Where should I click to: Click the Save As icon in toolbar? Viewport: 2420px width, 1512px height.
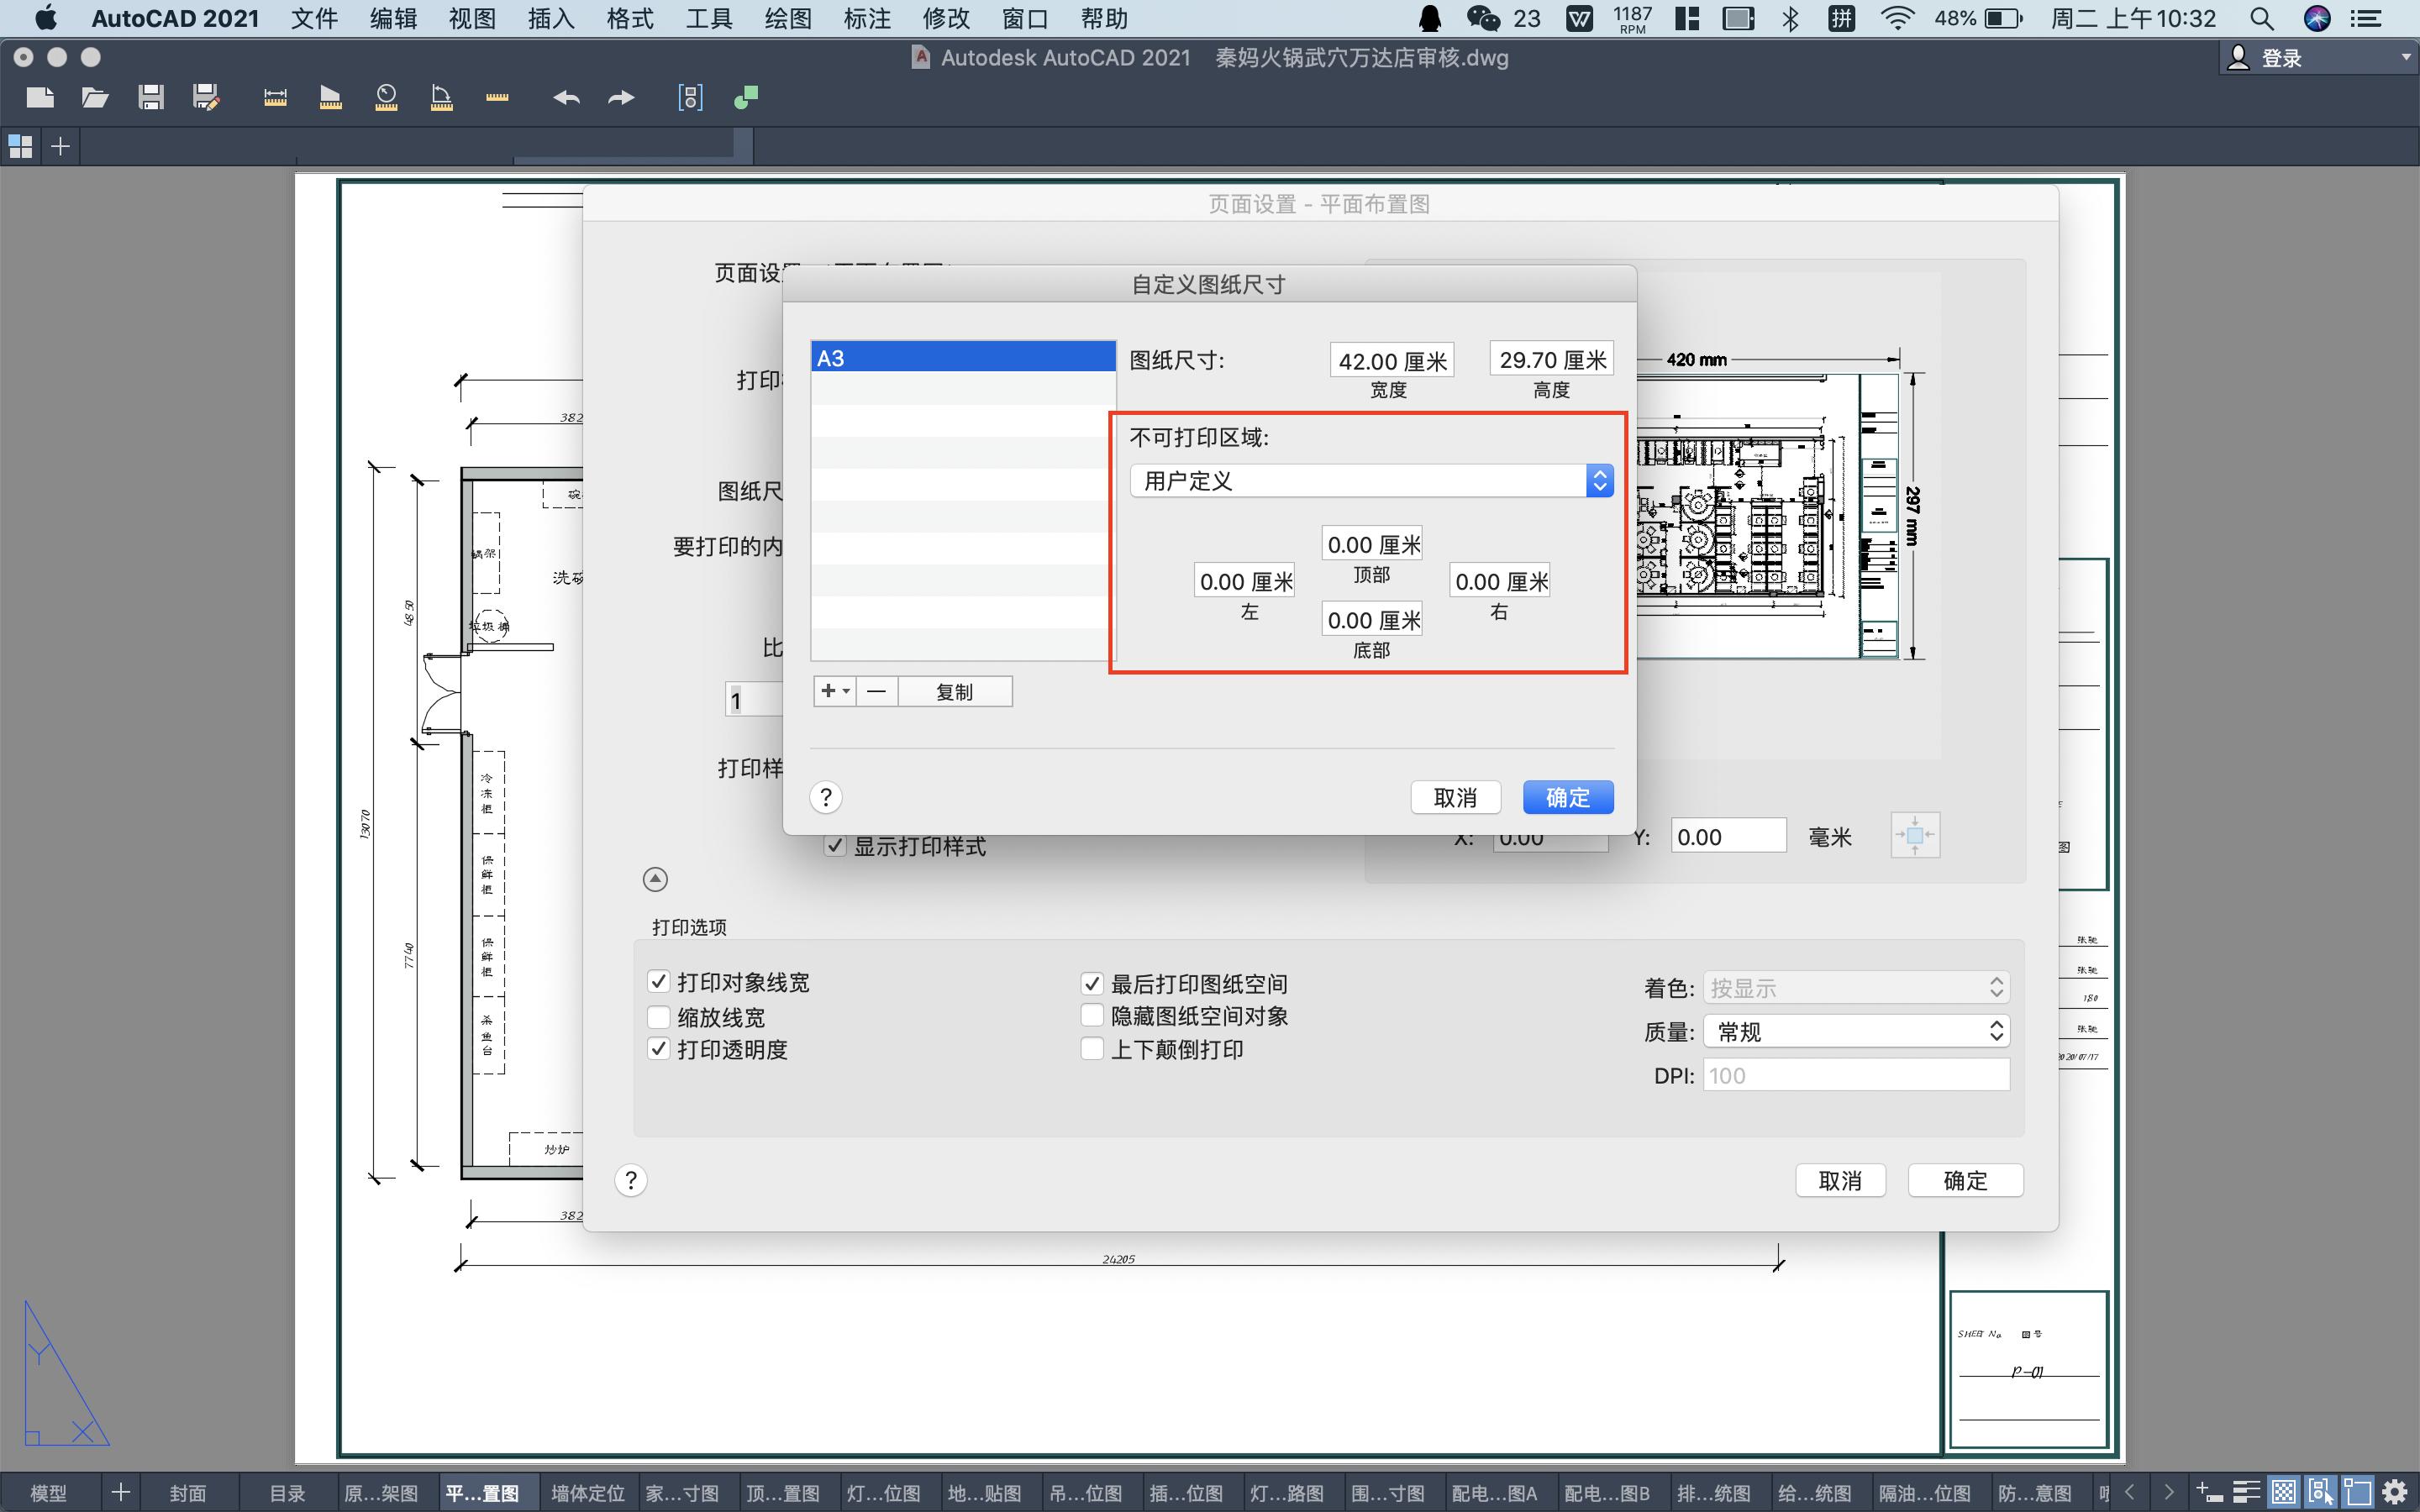[x=206, y=97]
